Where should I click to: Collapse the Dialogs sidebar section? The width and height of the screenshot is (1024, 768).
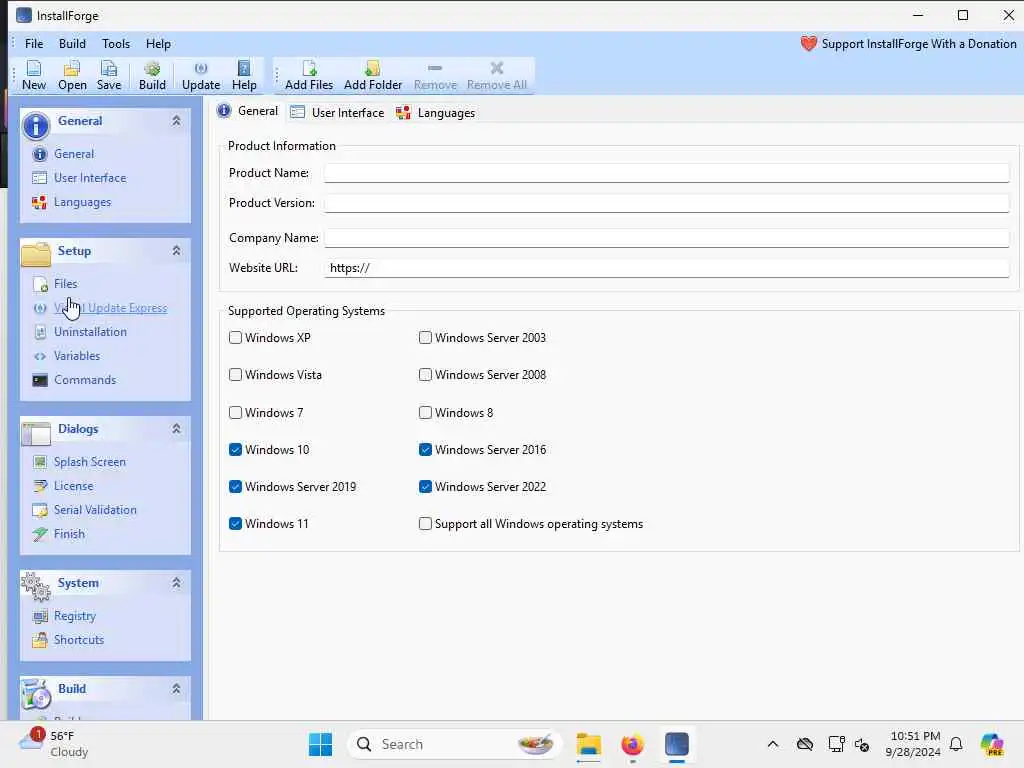click(176, 429)
